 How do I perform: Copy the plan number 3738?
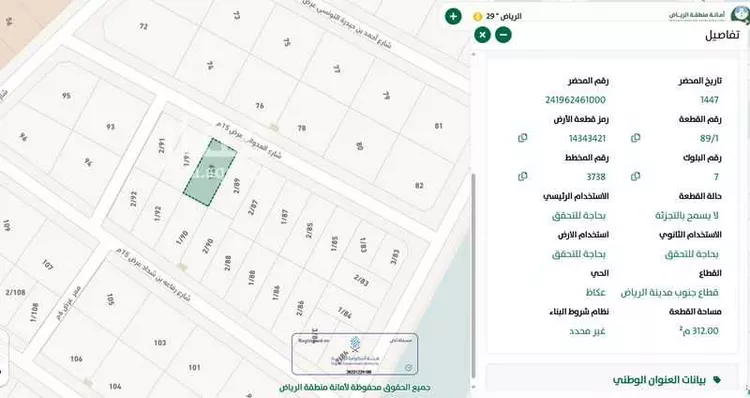coord(522,177)
